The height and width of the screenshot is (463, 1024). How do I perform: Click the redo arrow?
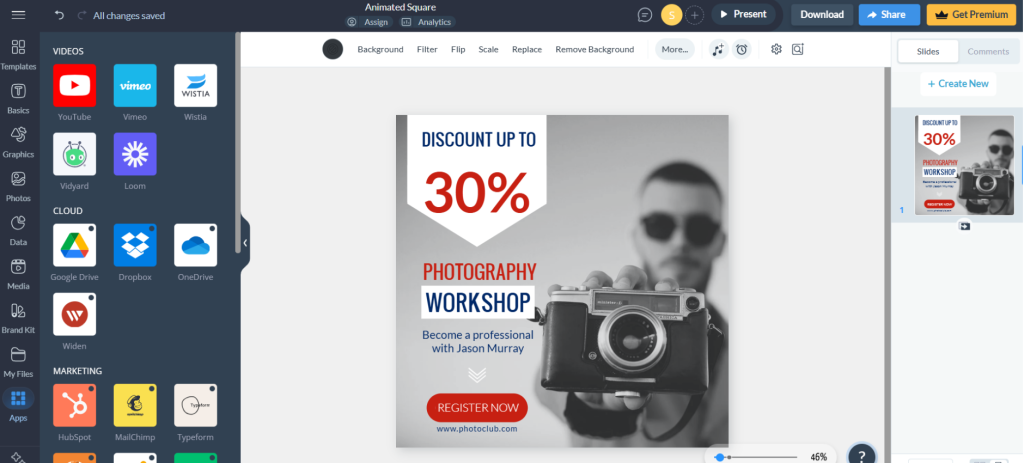81,15
